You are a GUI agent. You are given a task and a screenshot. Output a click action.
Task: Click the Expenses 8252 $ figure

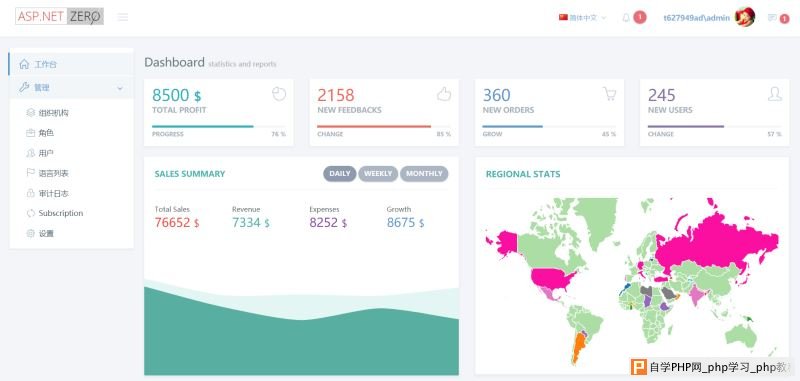(x=328, y=223)
